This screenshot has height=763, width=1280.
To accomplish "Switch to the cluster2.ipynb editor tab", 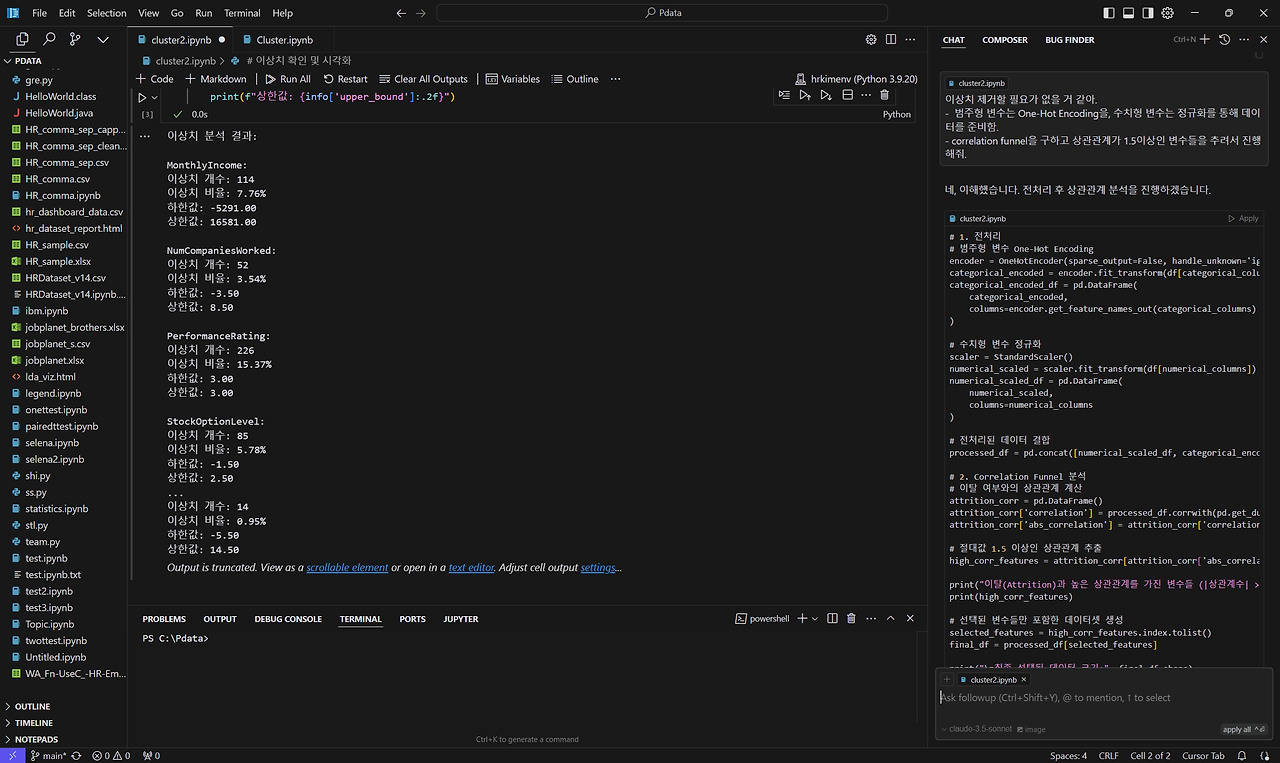I will [x=182, y=40].
